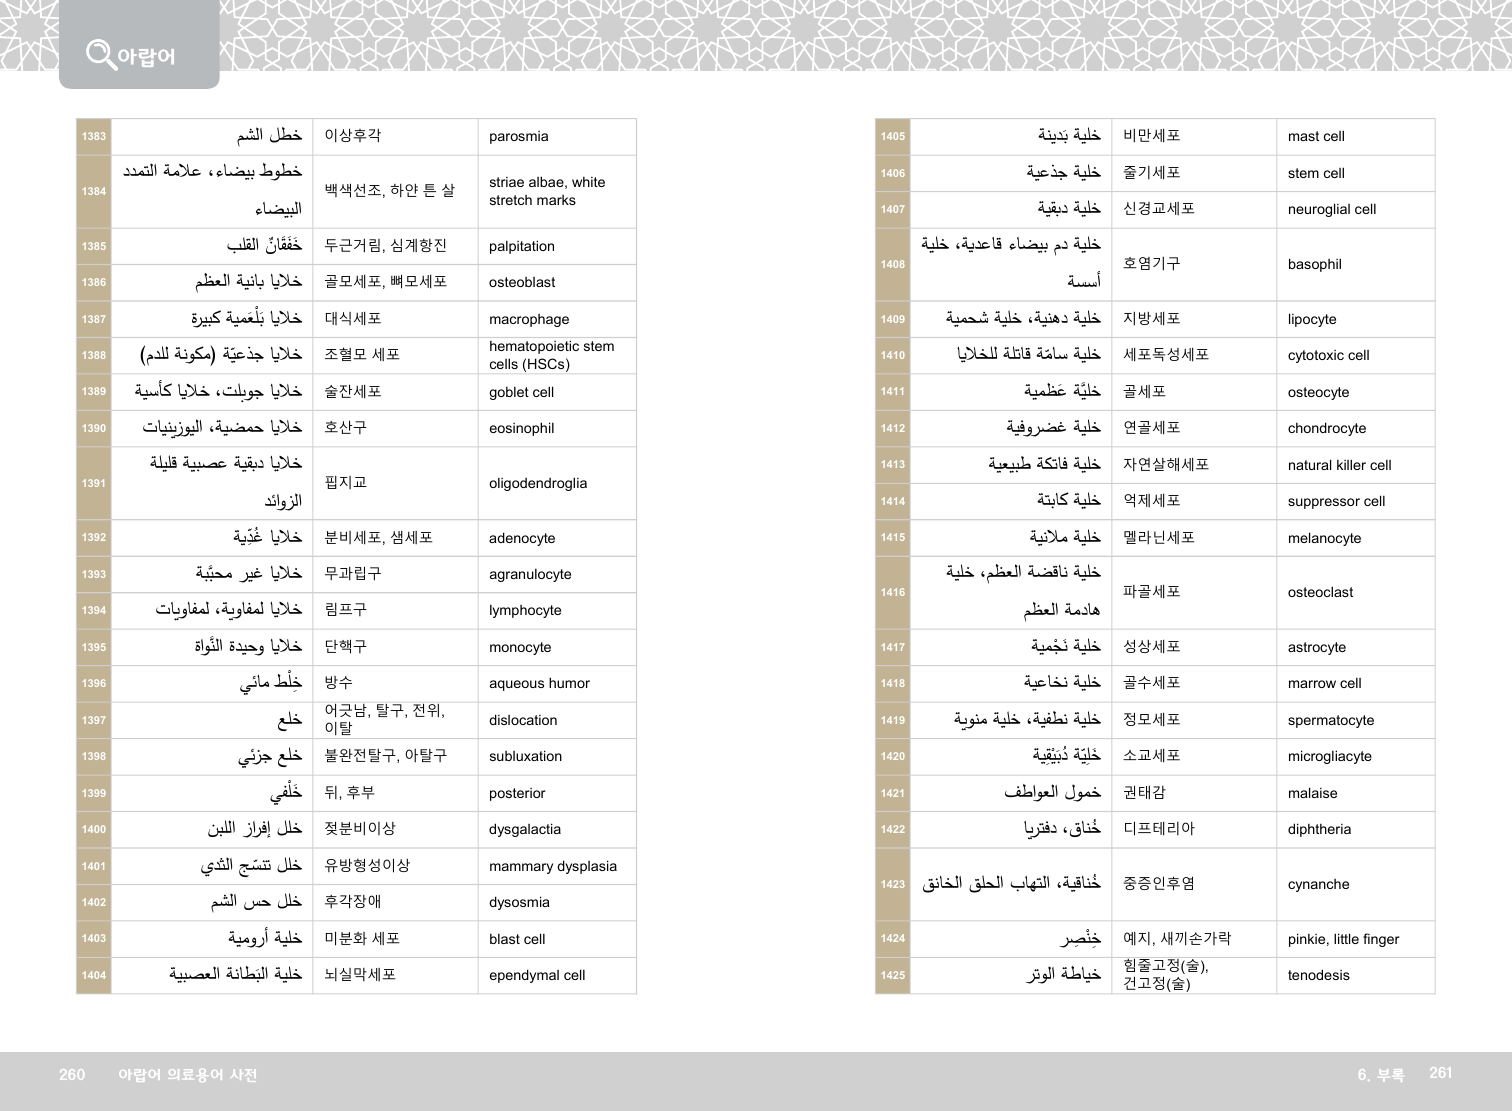Select the oligodendroglia term
This screenshot has height=1111, width=1512.
[538, 483]
